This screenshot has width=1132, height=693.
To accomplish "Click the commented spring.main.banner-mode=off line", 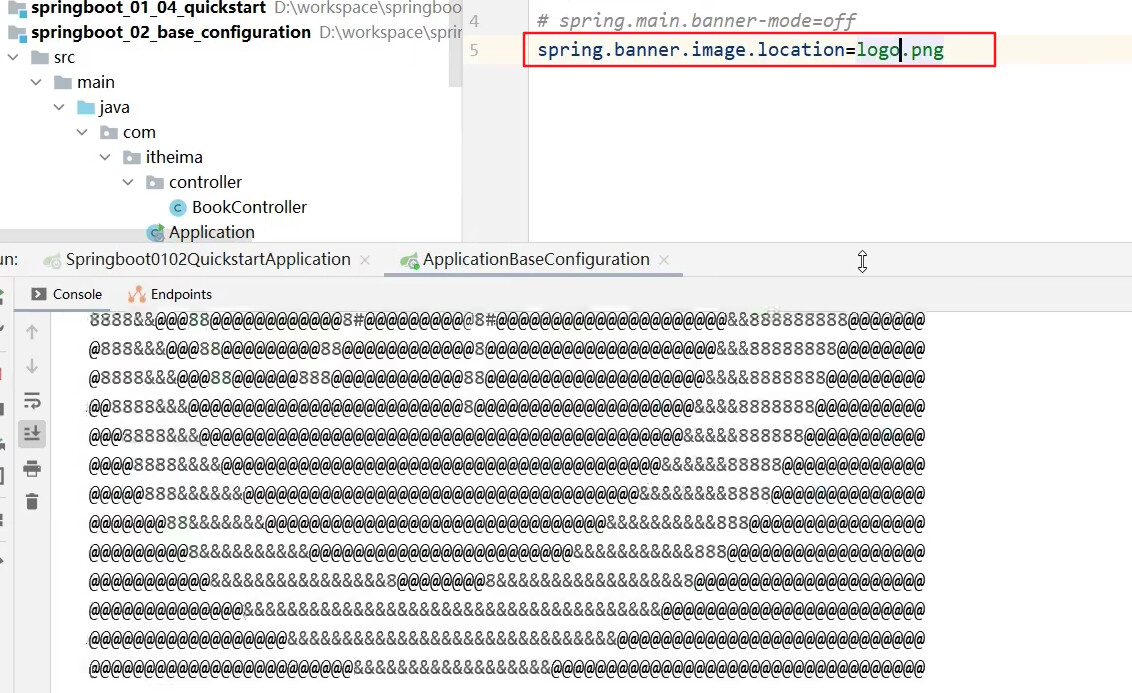I will pyautogui.click(x=697, y=21).
